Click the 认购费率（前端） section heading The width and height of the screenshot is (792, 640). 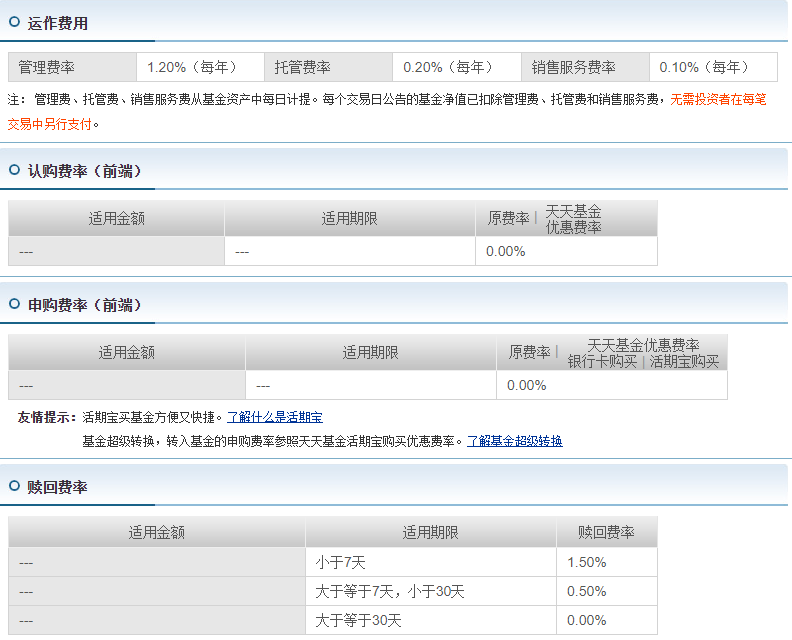85,171
